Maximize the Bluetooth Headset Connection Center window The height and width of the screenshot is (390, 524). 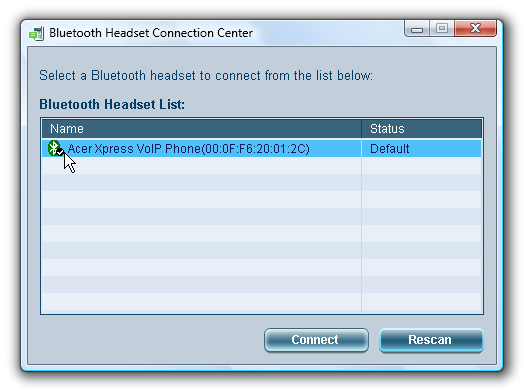(x=442, y=29)
